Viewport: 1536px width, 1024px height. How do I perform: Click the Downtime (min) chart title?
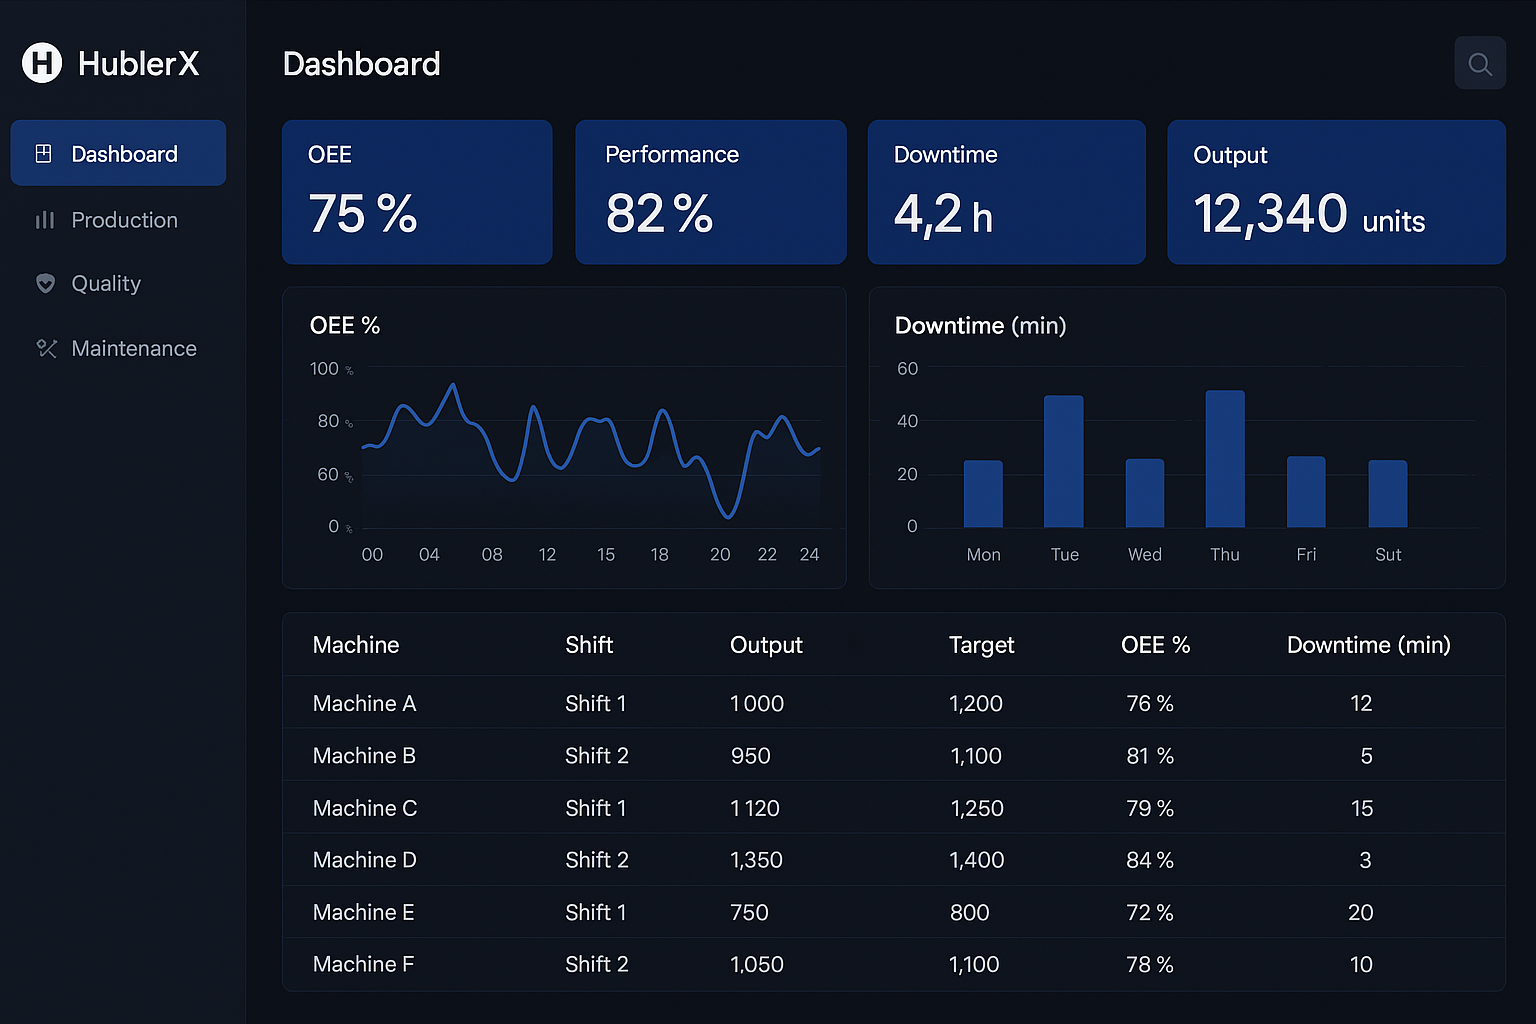tap(980, 325)
